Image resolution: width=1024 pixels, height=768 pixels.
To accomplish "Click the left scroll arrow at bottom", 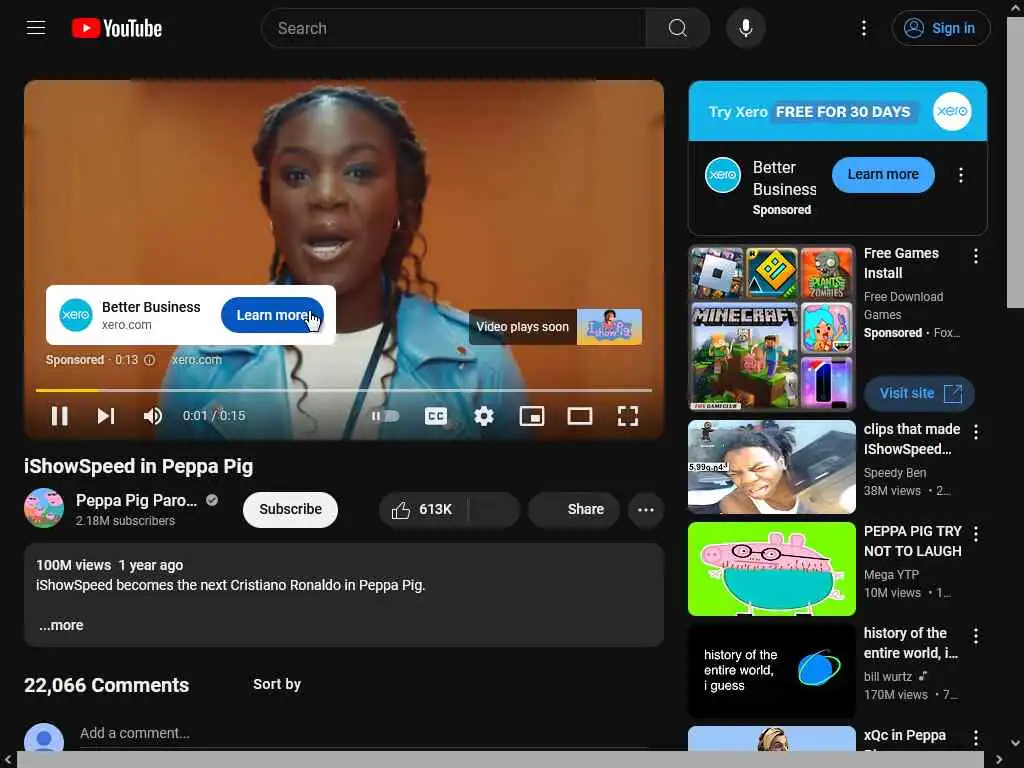I will tap(8, 760).
